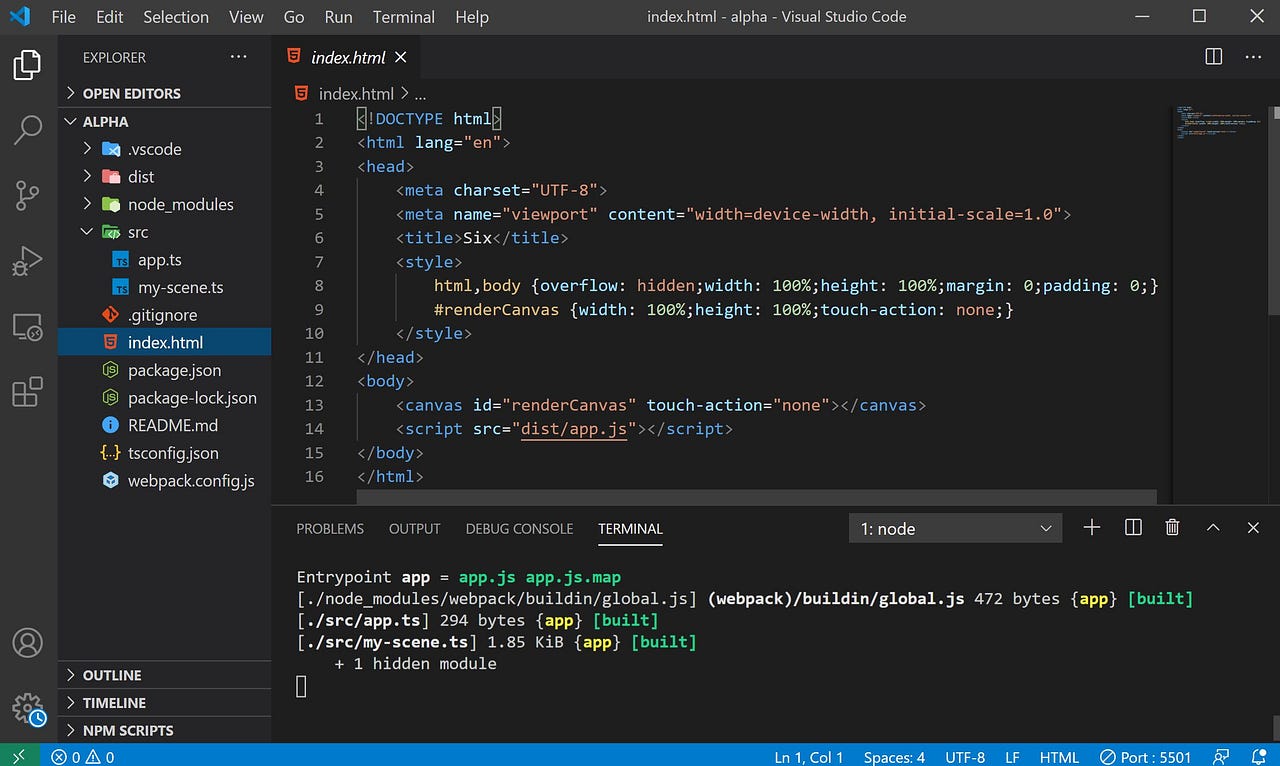Change indentation via Spaces: 4 in status bar
The image size is (1280, 766).
(x=893, y=757)
